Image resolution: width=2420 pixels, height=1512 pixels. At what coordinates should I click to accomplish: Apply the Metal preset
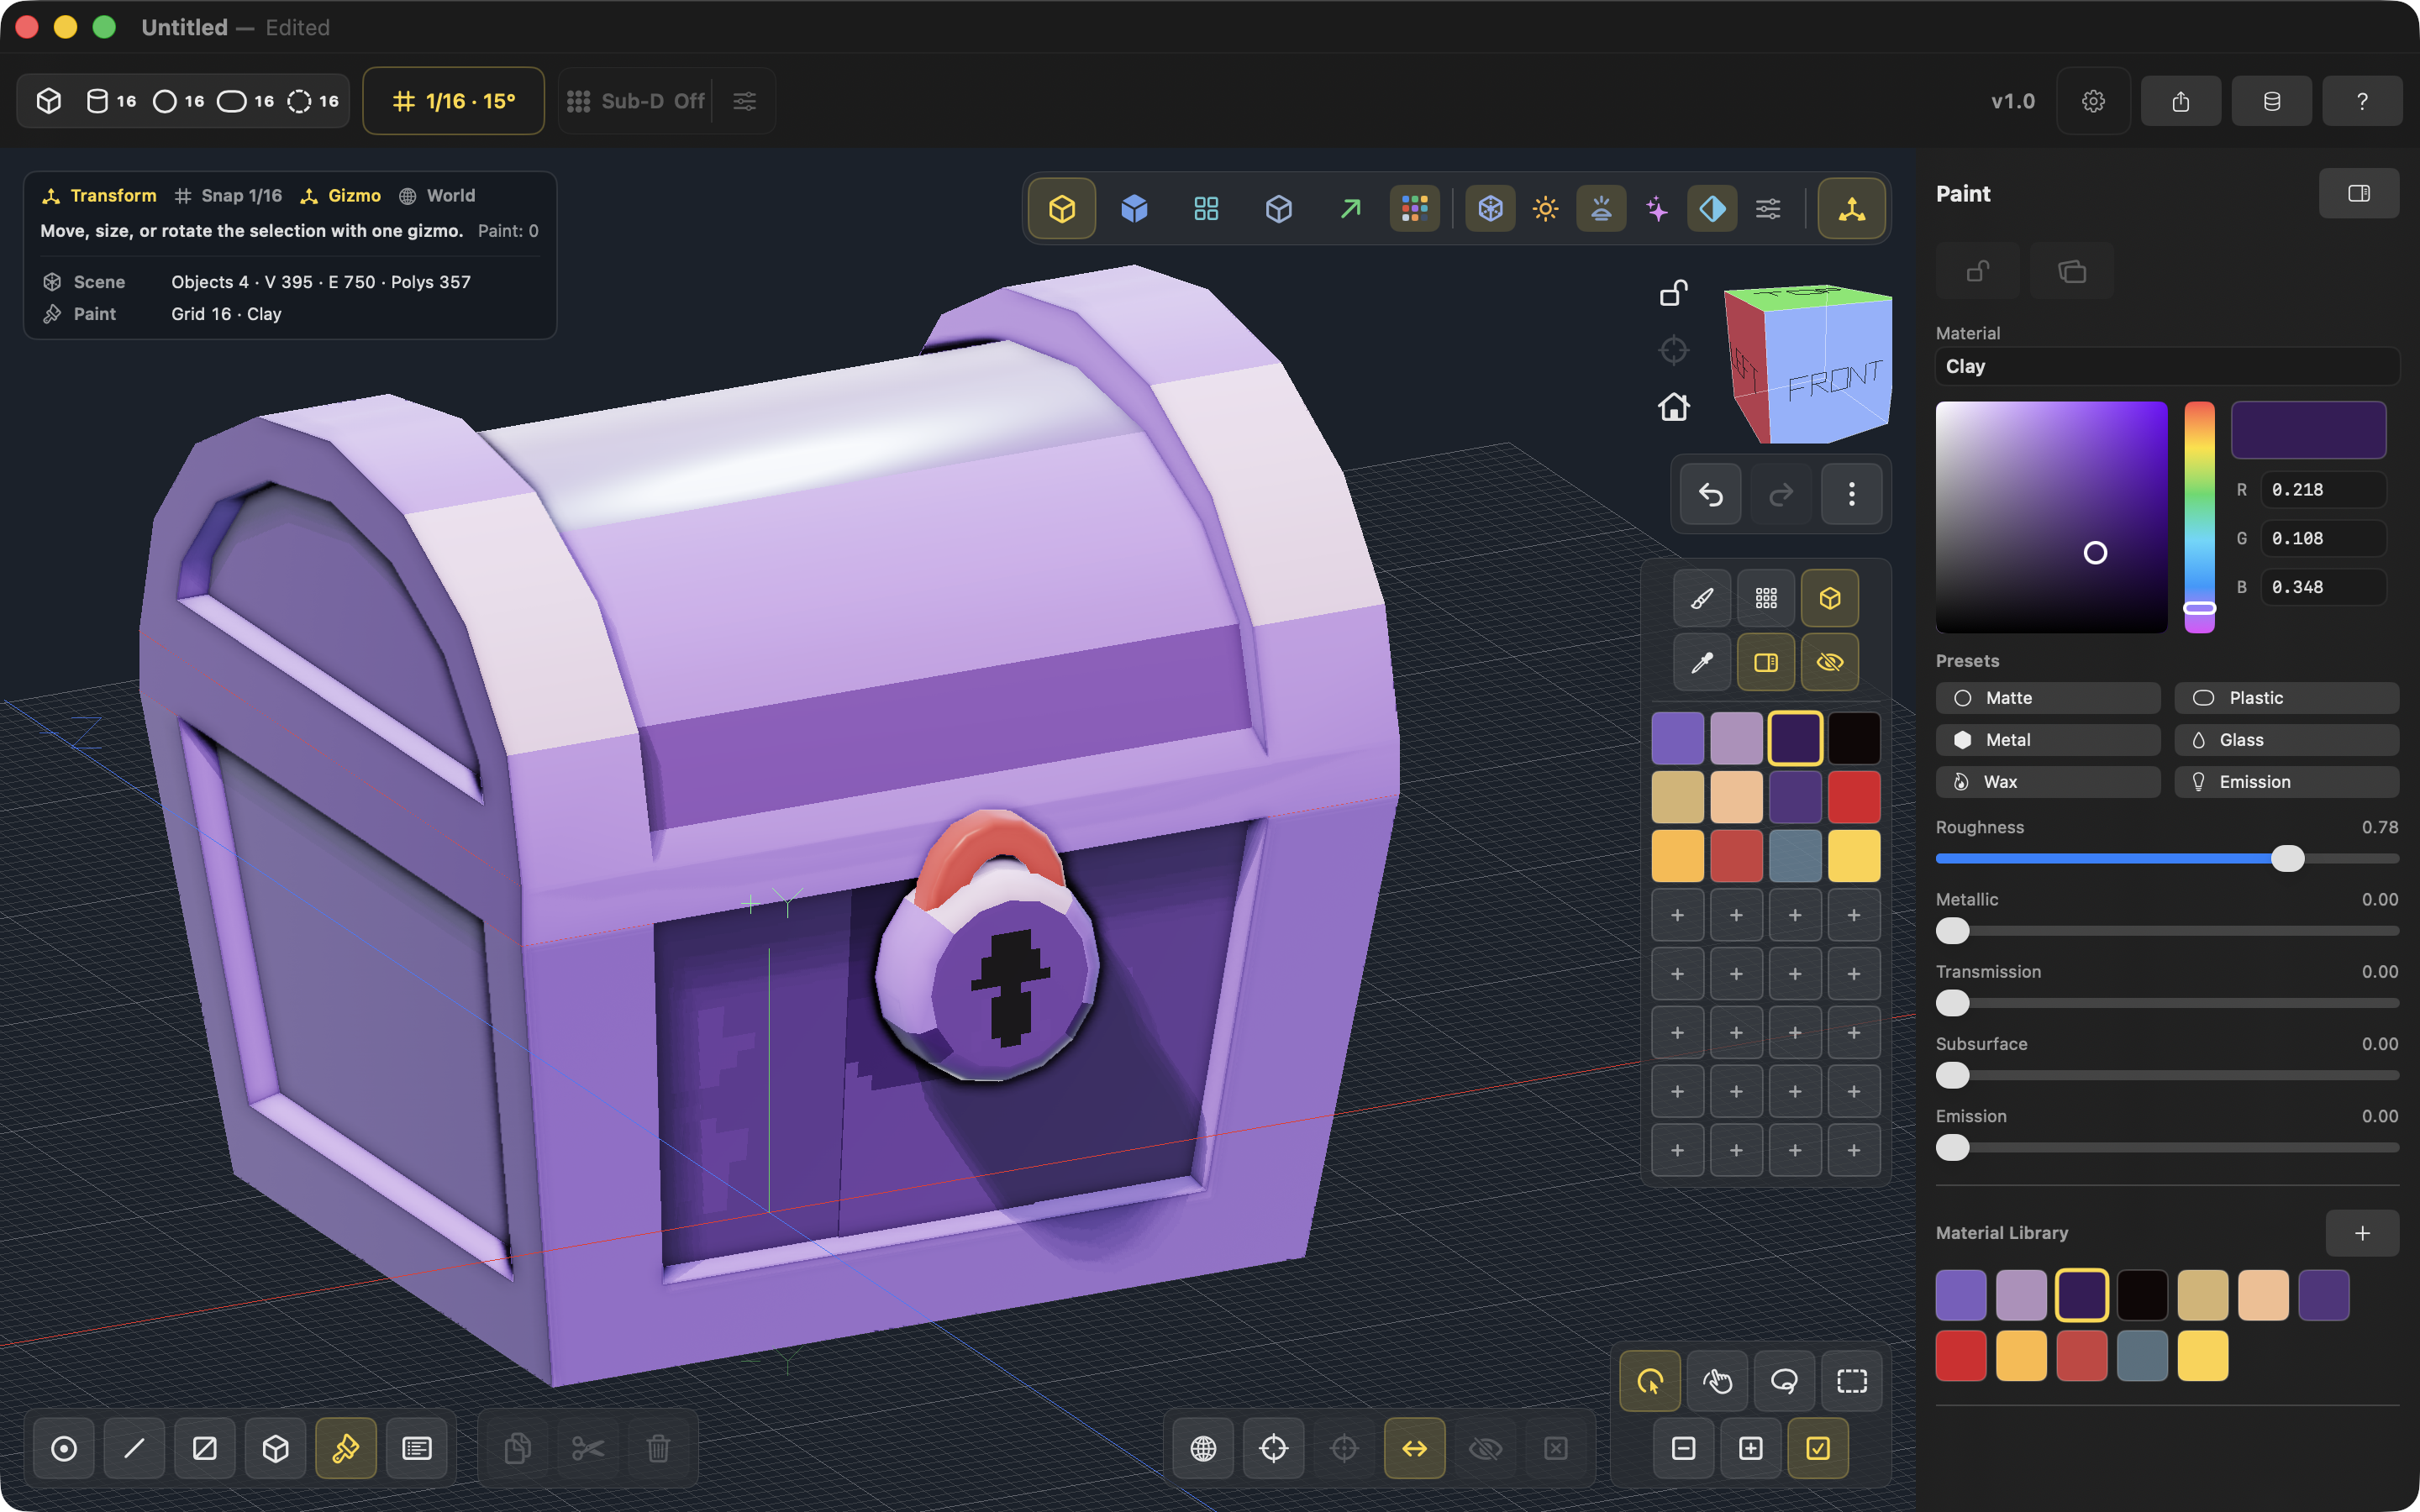tap(2048, 740)
